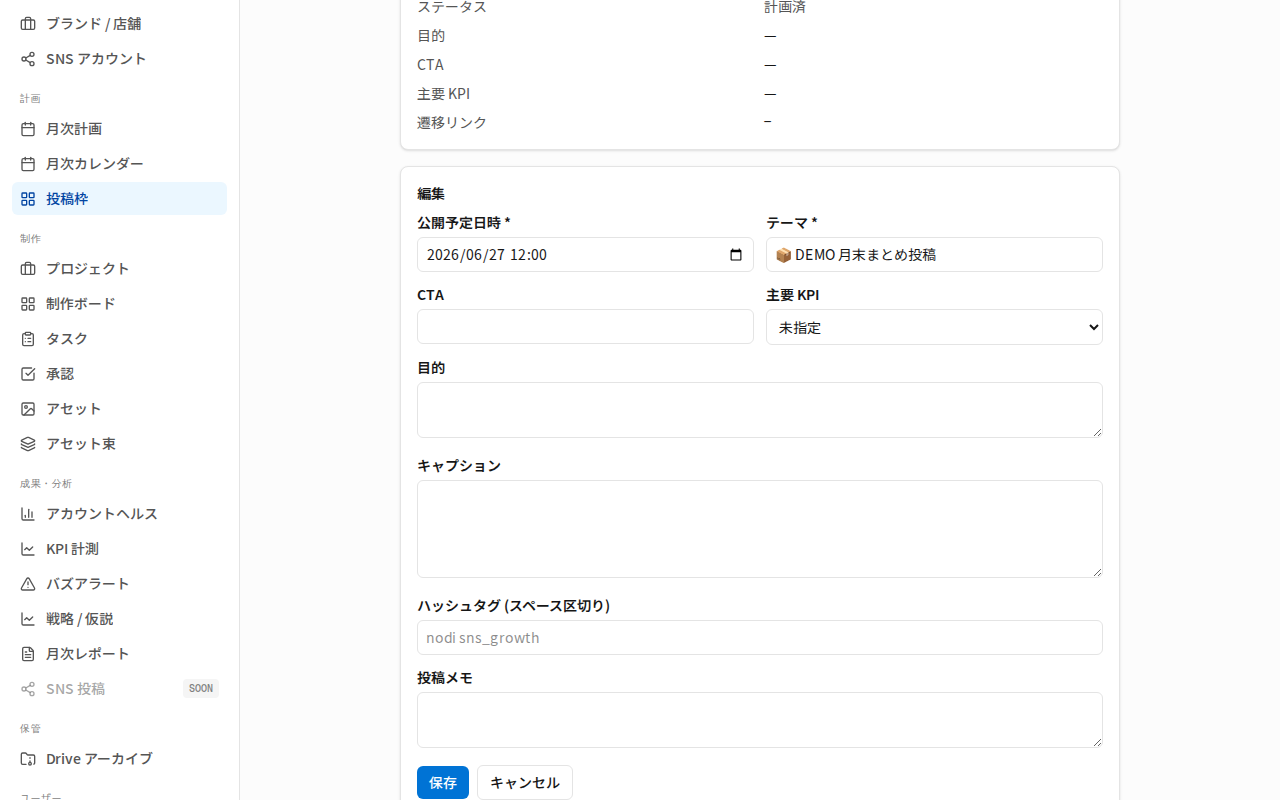Viewport: 1280px width, 800px height.
Task: Click the briefcase icon beside ブランド / 店舗
Action: pos(28,24)
